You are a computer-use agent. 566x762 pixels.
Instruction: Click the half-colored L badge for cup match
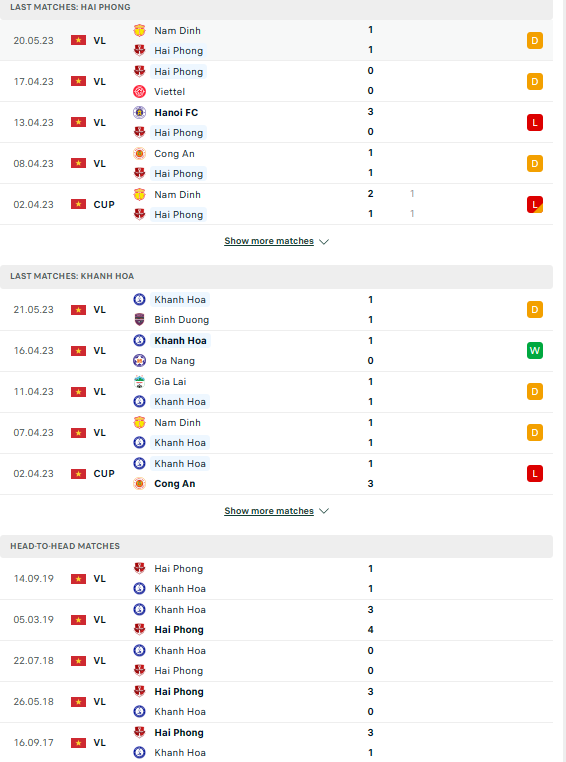click(535, 205)
